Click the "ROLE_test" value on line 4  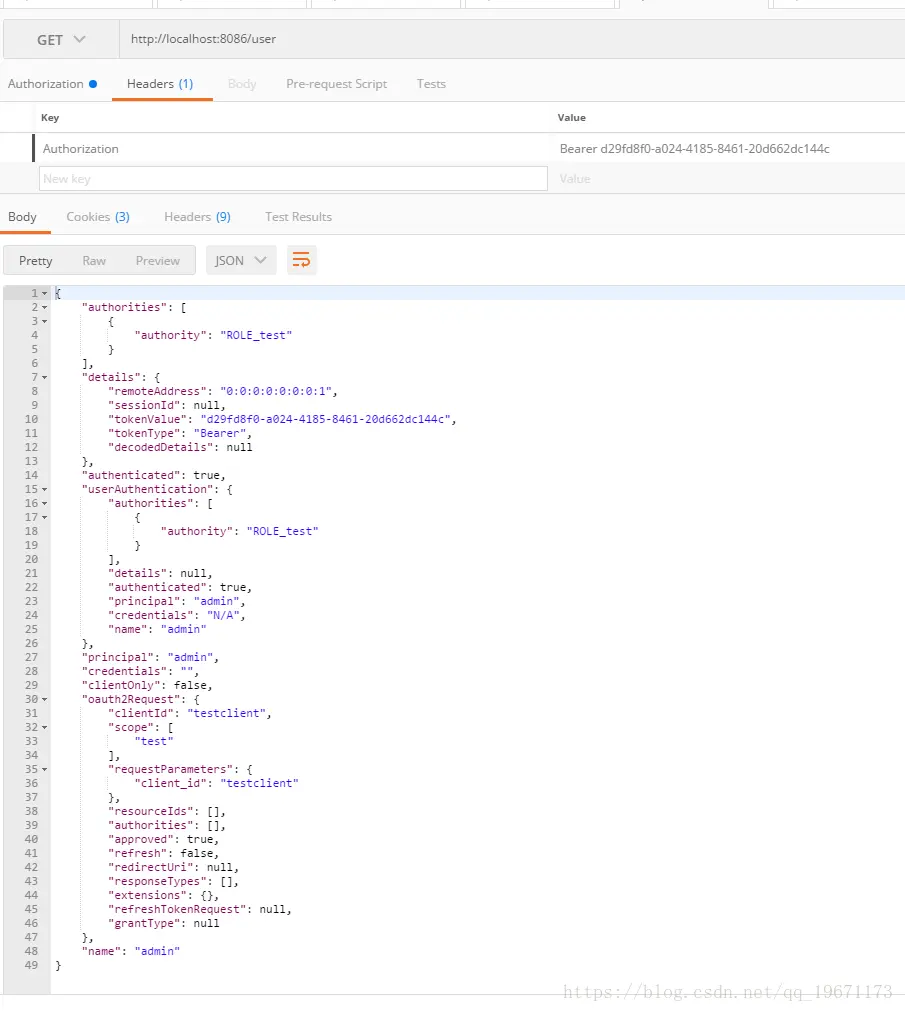pyautogui.click(x=256, y=335)
